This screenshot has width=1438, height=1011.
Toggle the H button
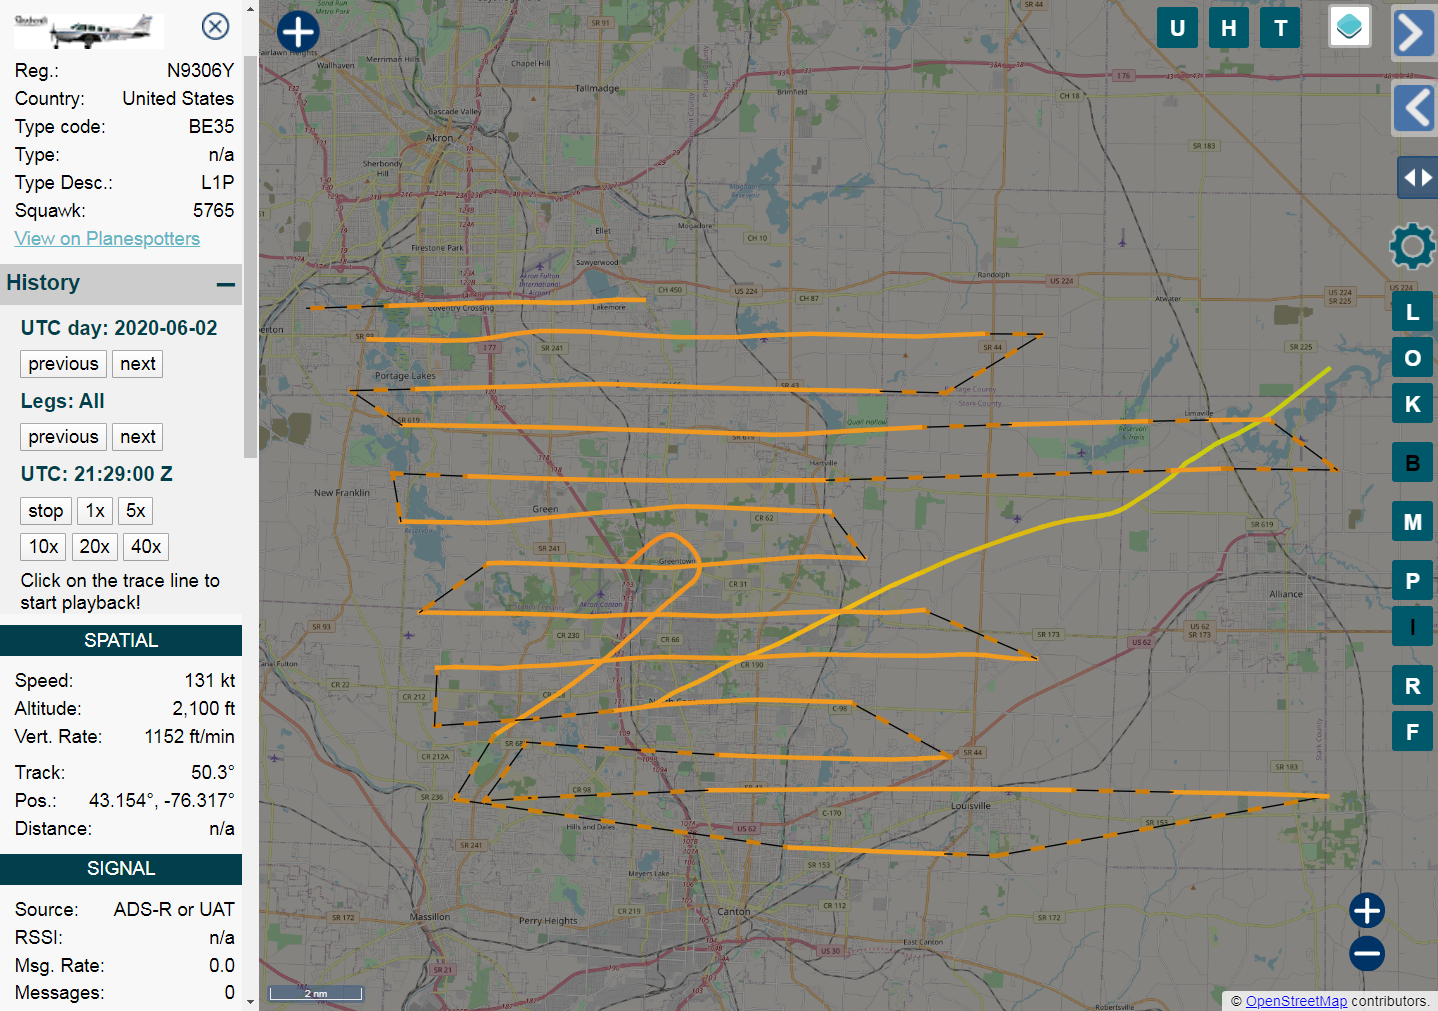coord(1228,28)
